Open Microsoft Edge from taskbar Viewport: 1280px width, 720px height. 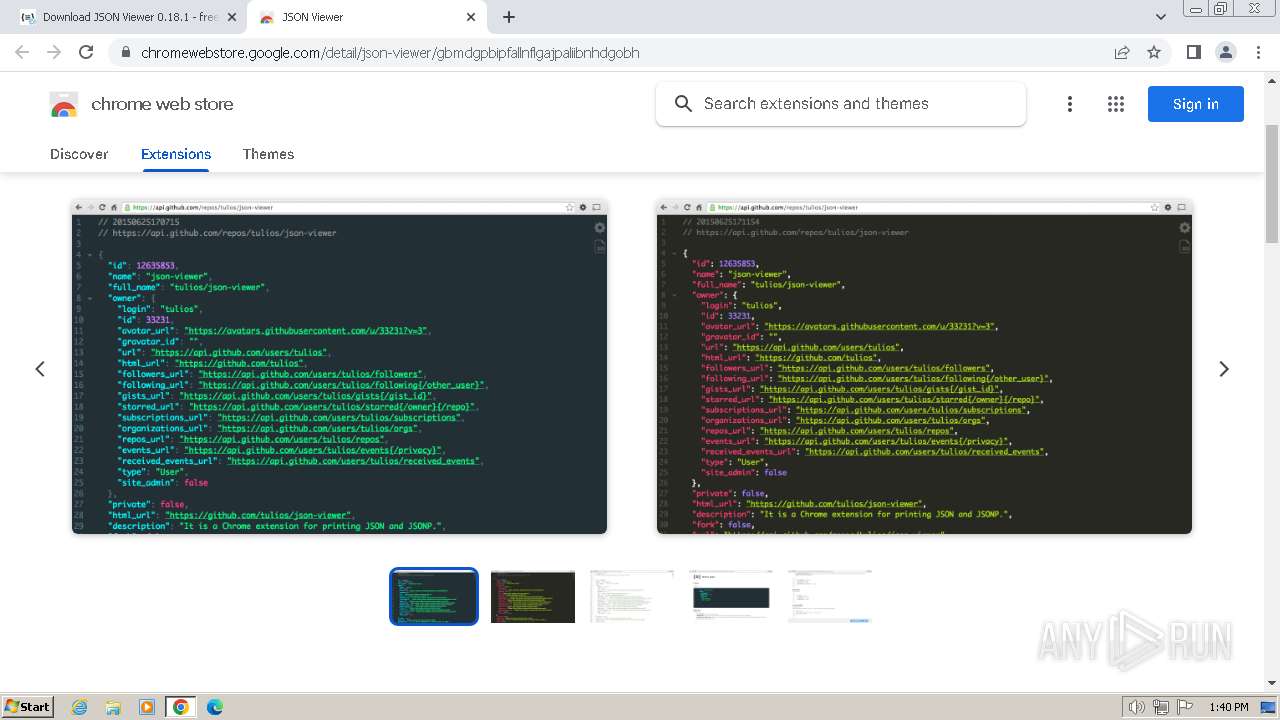215,707
